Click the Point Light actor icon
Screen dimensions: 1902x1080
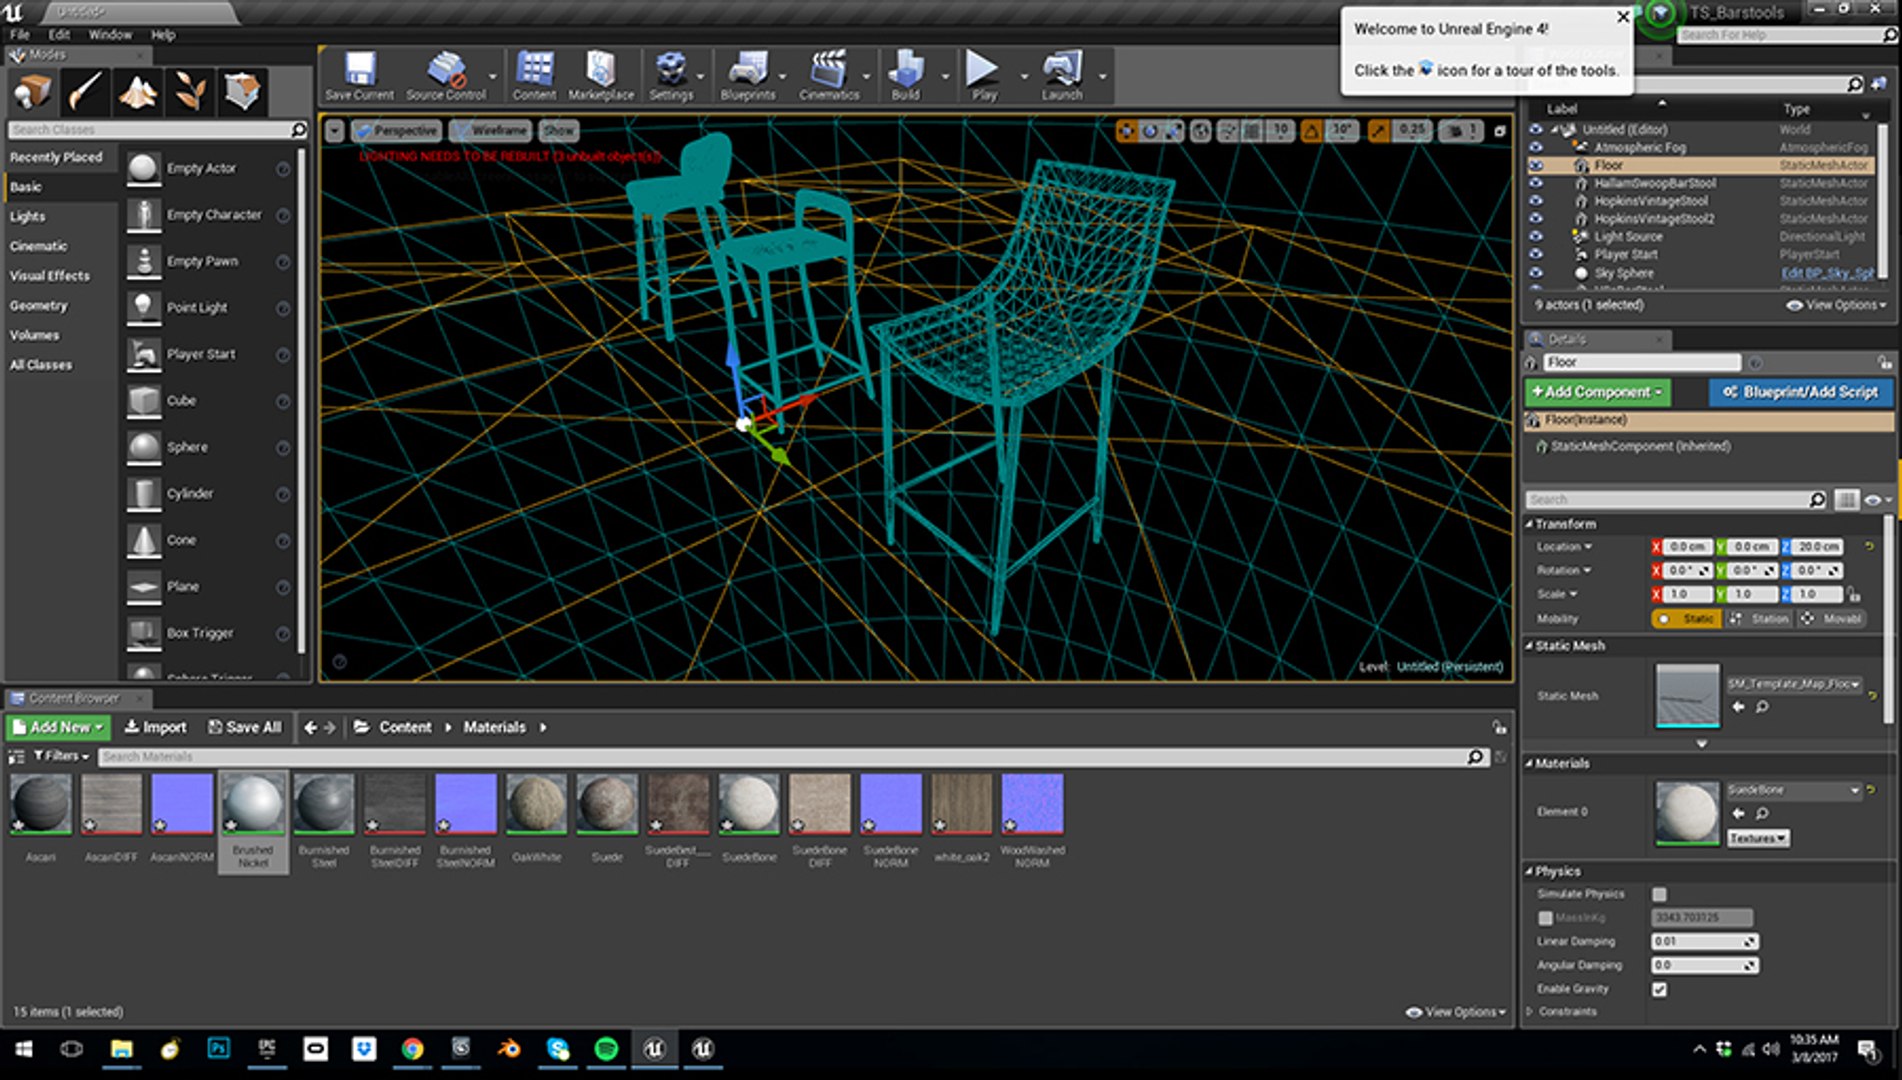144,307
